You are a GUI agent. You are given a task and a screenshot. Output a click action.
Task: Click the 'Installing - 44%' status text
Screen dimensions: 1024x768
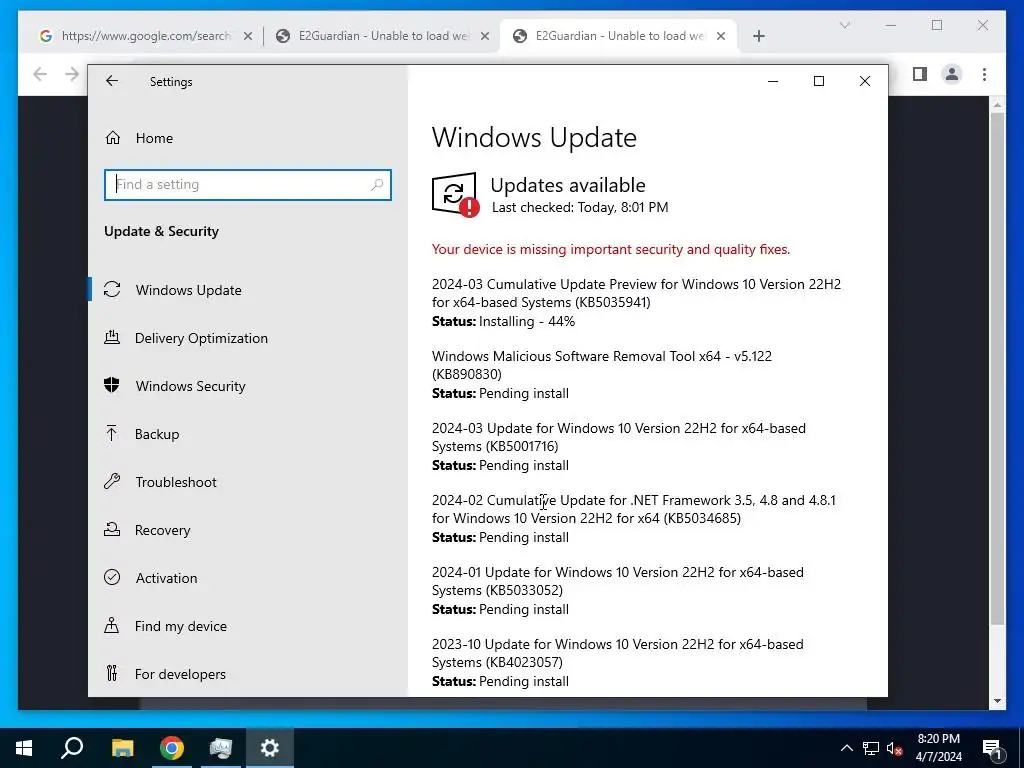(527, 321)
